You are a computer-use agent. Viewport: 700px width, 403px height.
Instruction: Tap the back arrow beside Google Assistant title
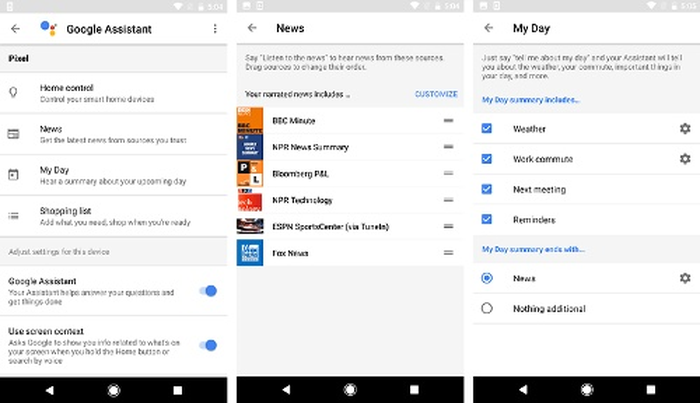click(15, 29)
